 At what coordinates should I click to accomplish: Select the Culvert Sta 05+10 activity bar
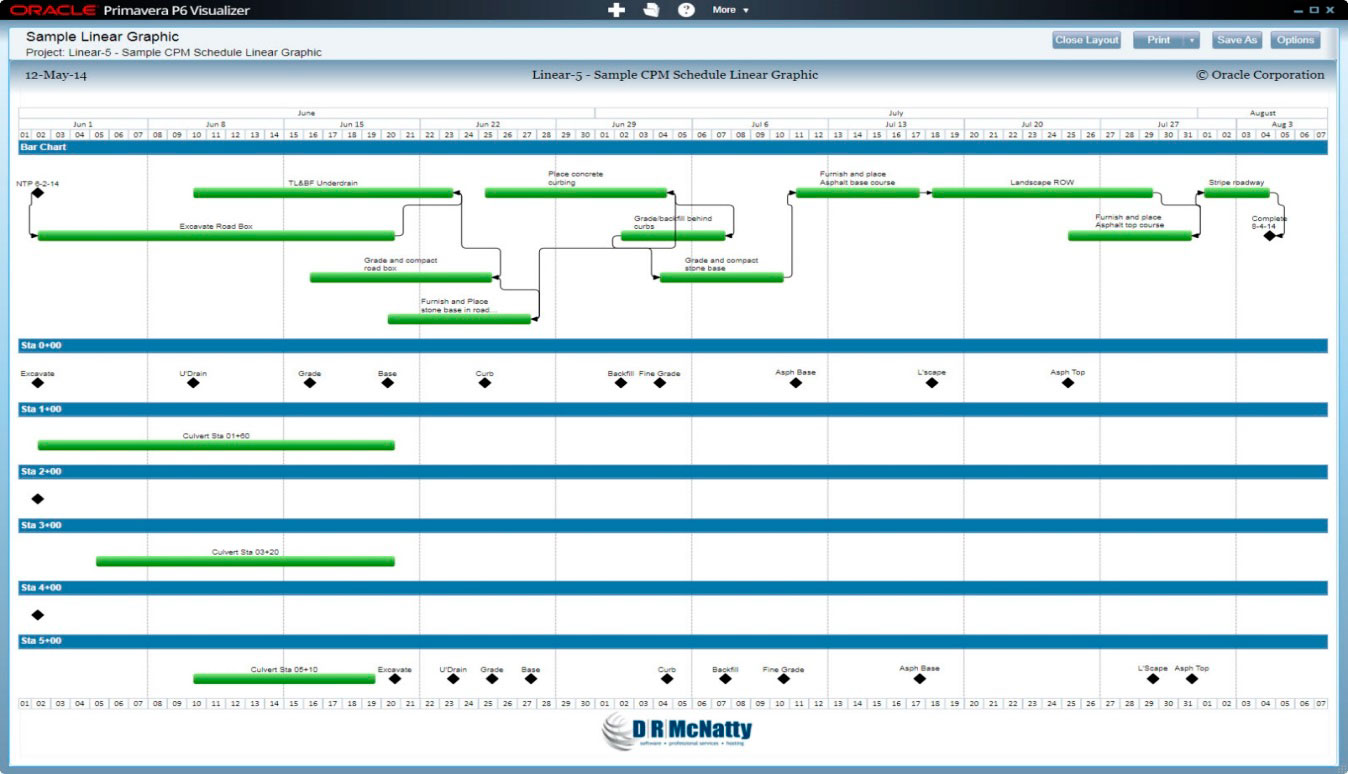click(x=285, y=677)
